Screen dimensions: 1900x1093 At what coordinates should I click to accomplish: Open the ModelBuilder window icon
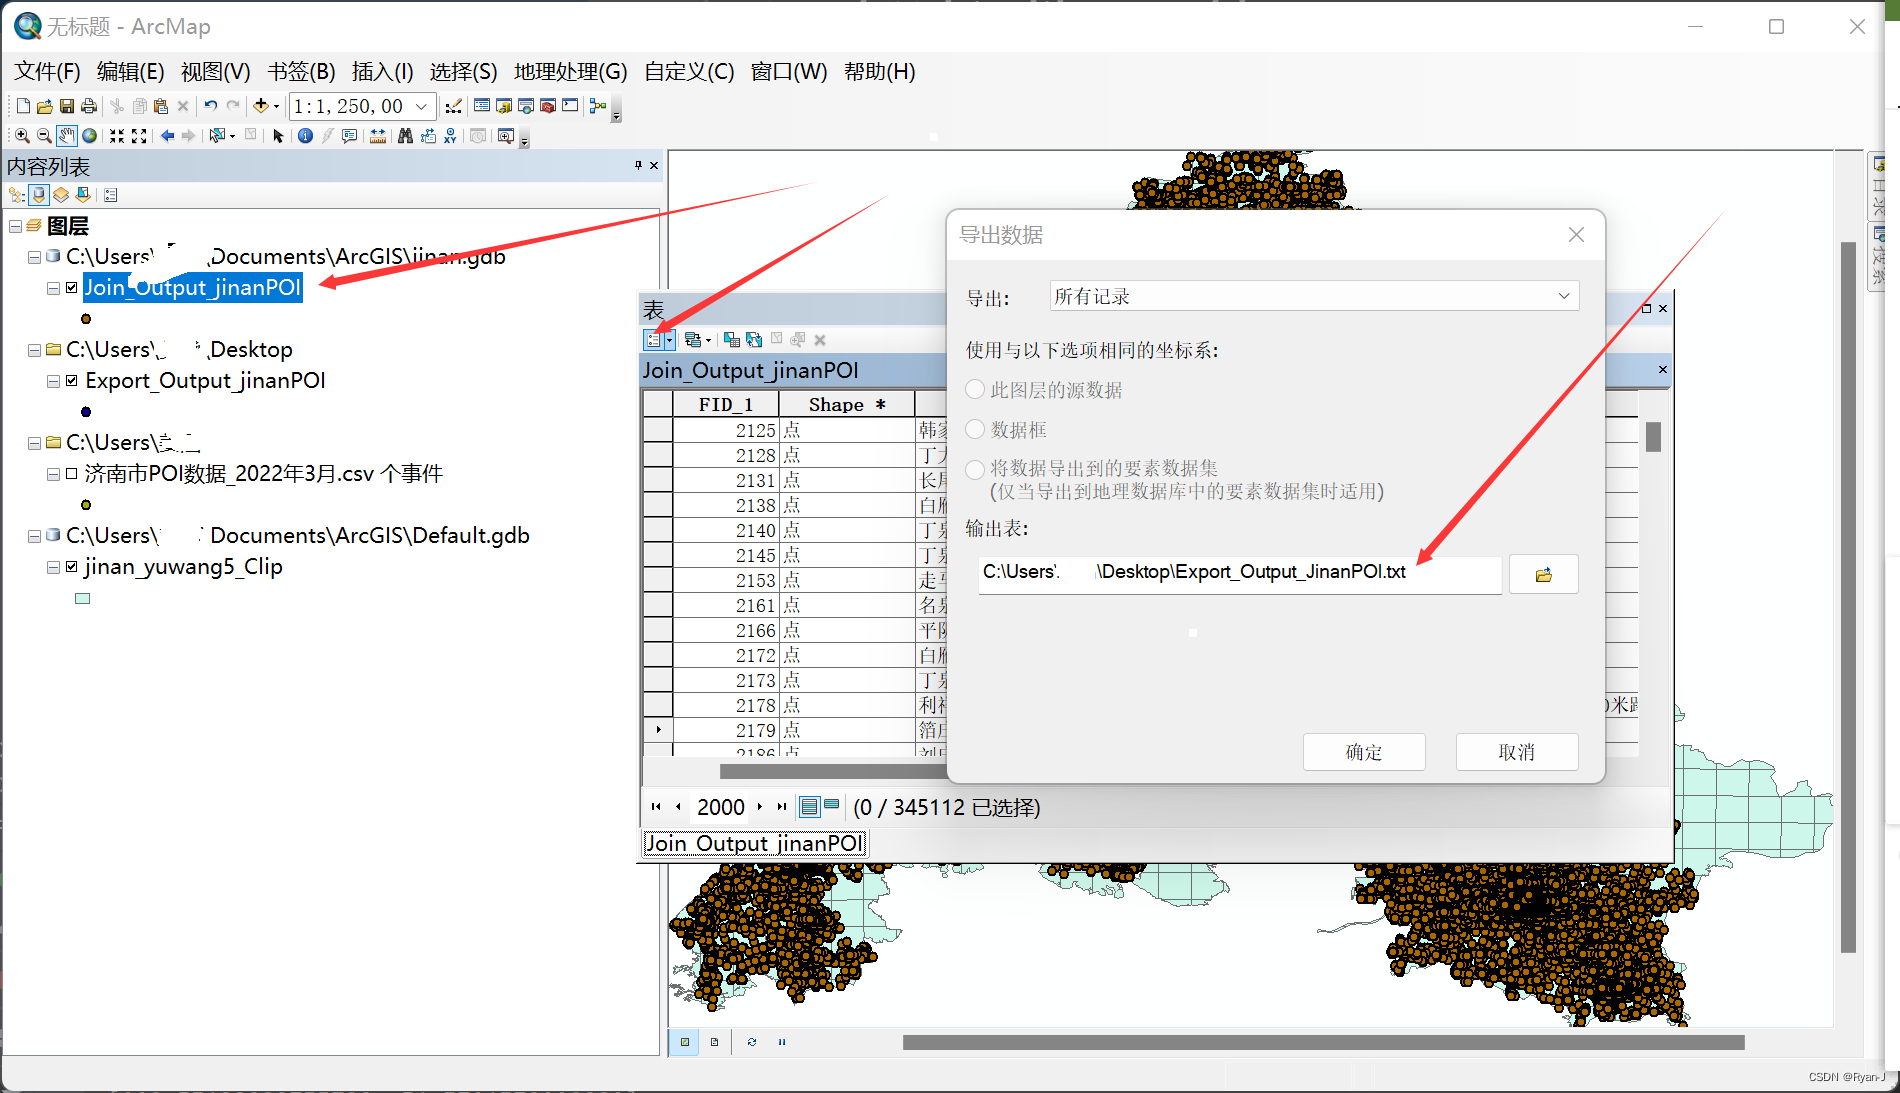(598, 106)
